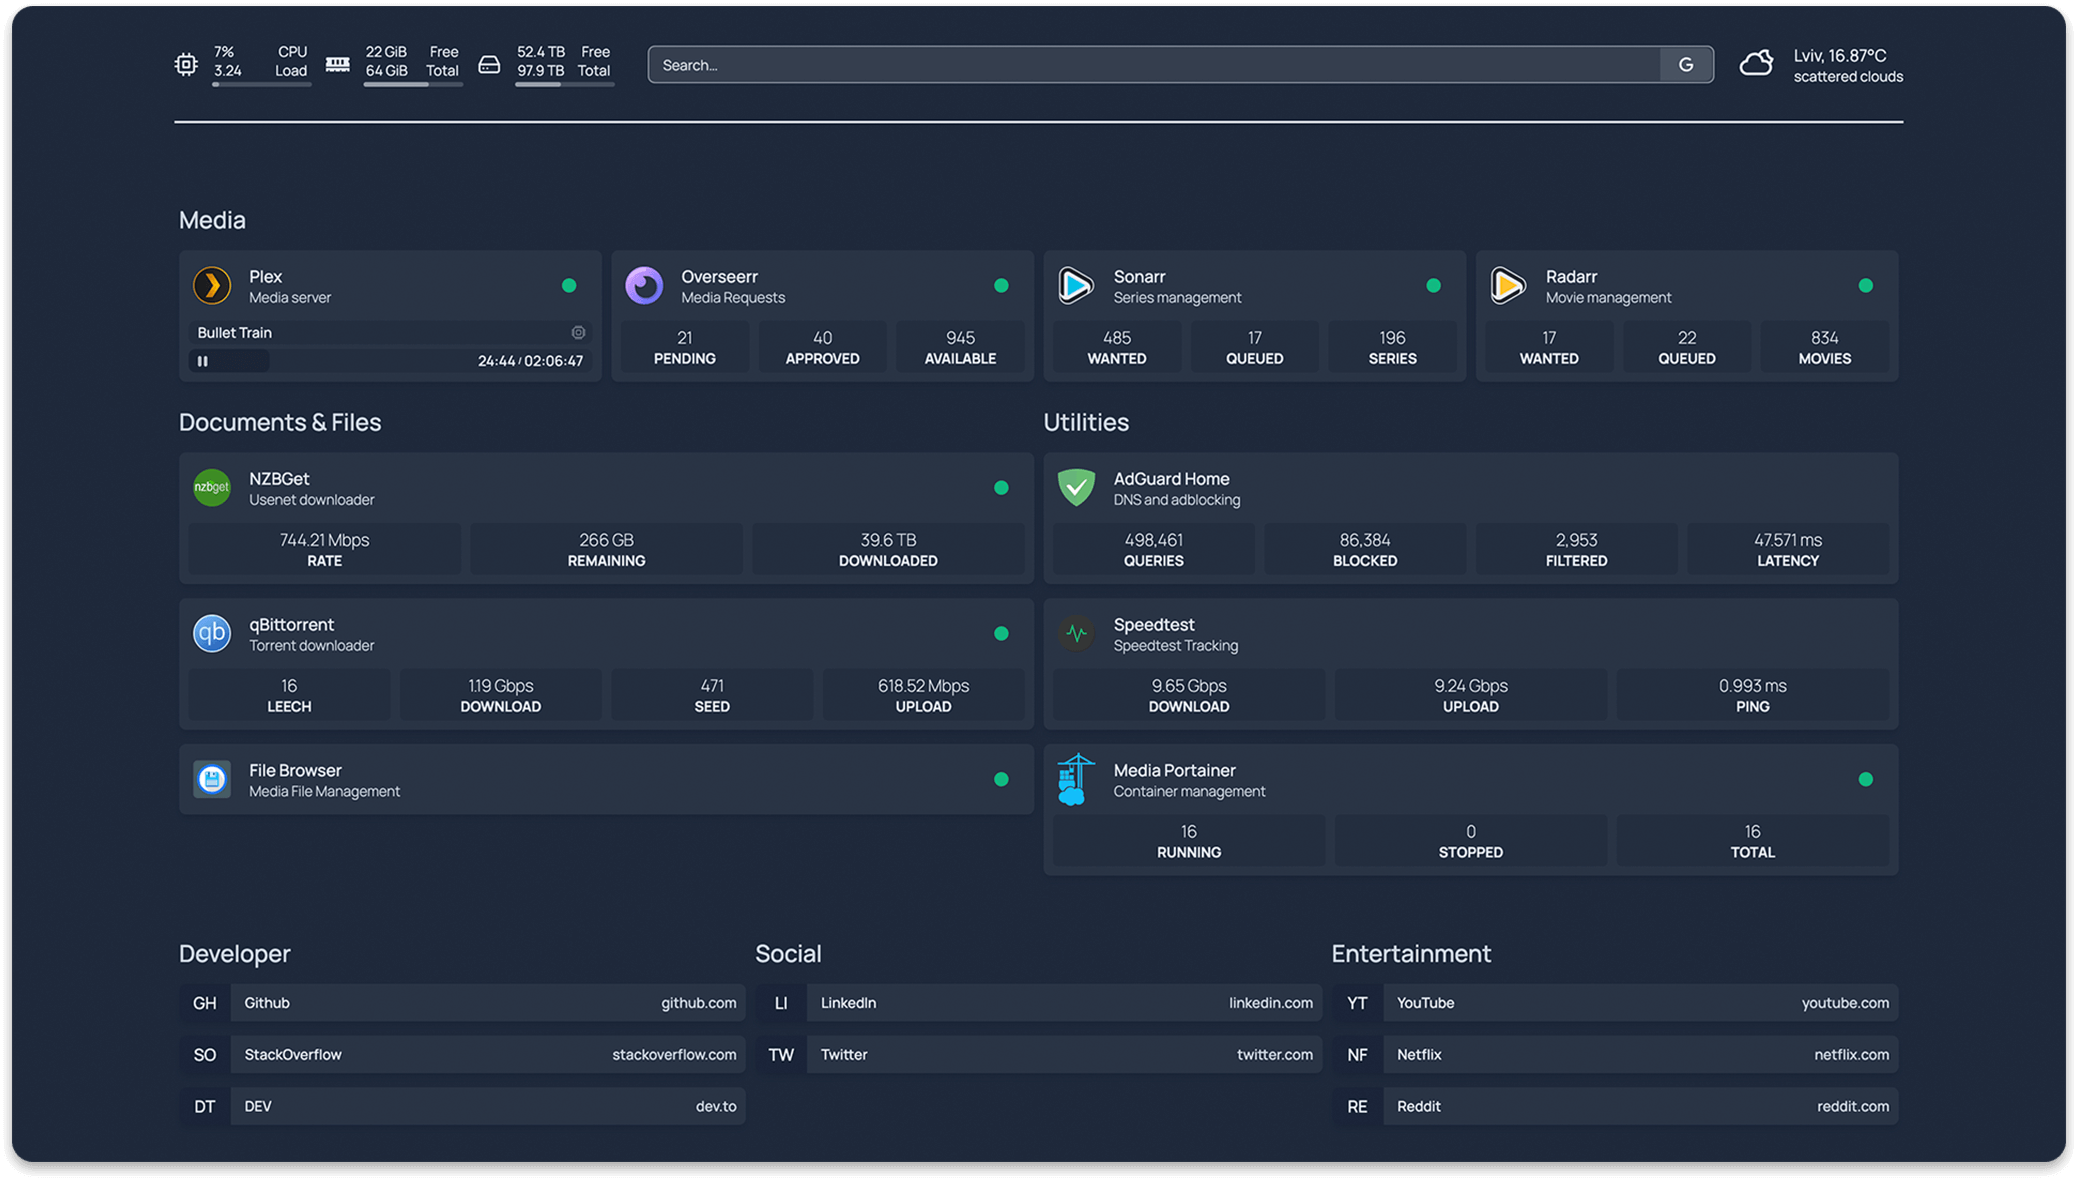
Task: Focus the Search input field
Action: point(1150,65)
